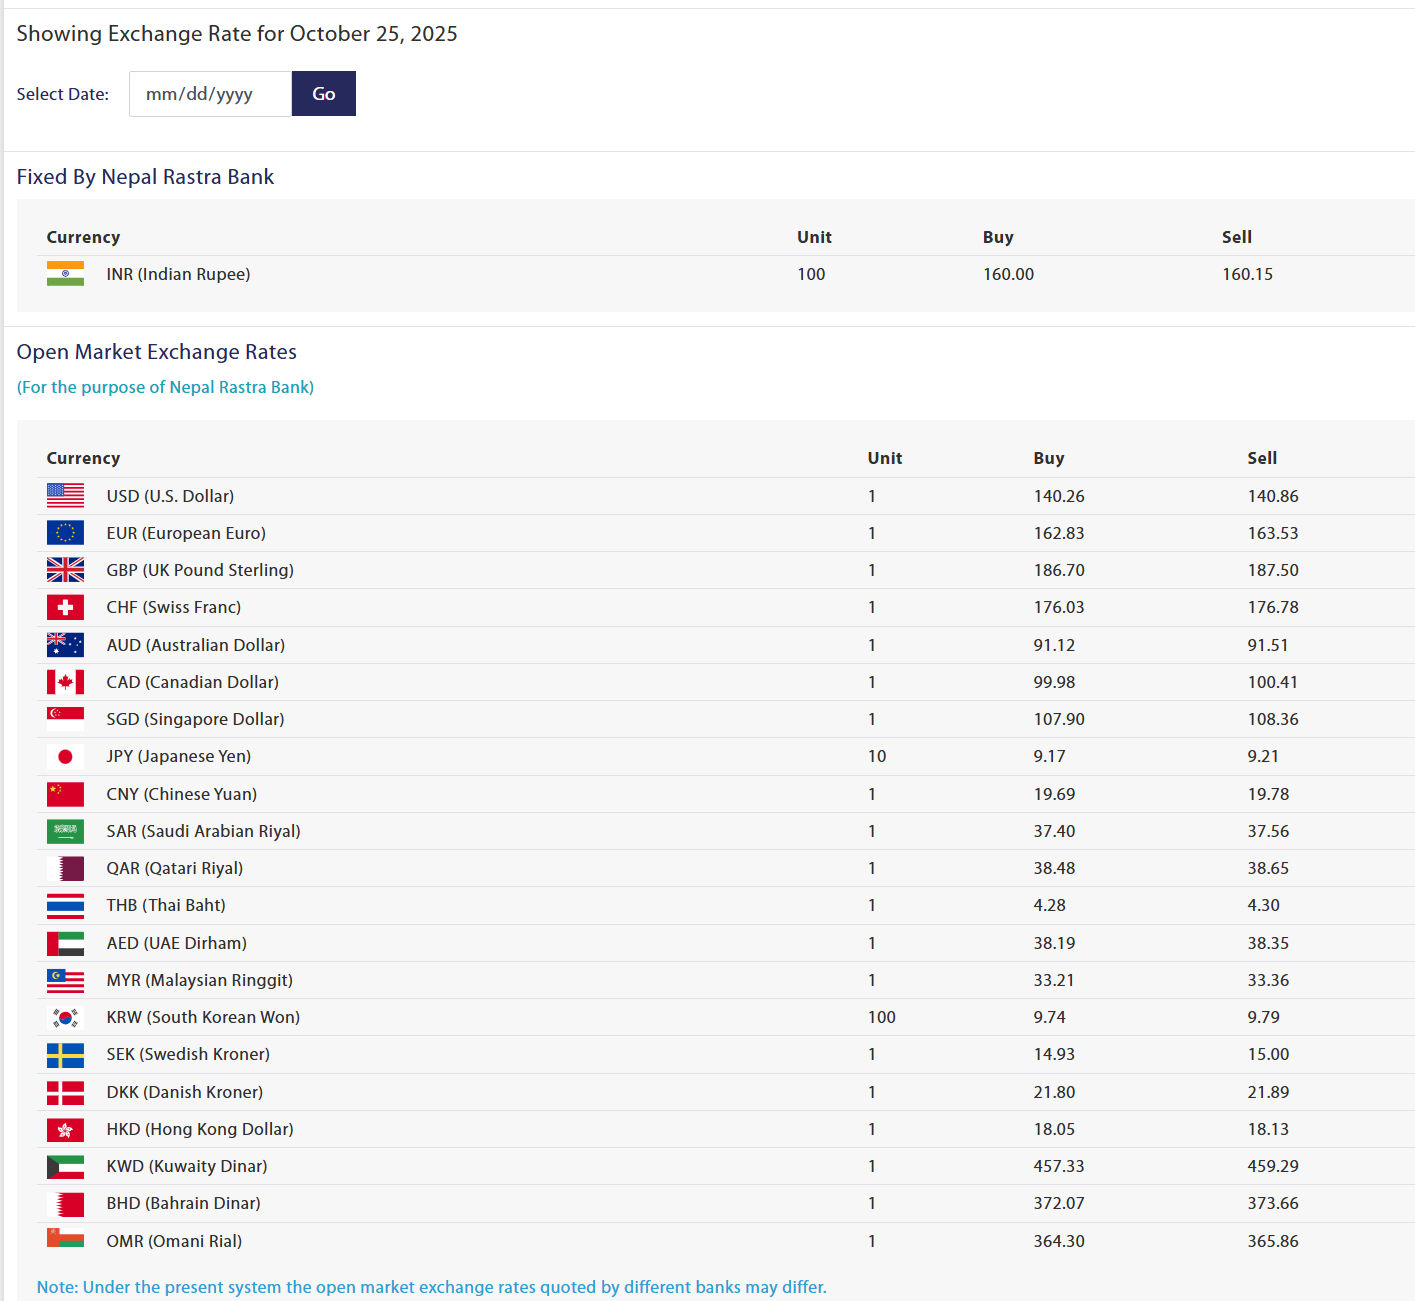Click the USD buy rate 140.26
The height and width of the screenshot is (1301, 1415).
[1058, 496]
